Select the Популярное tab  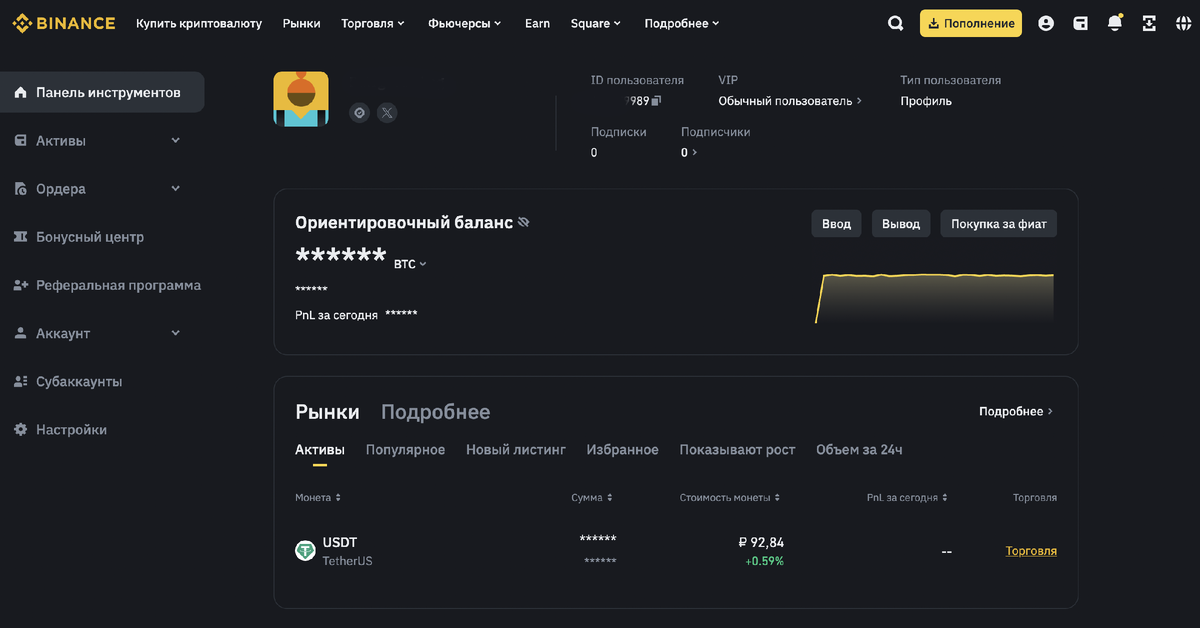(405, 450)
